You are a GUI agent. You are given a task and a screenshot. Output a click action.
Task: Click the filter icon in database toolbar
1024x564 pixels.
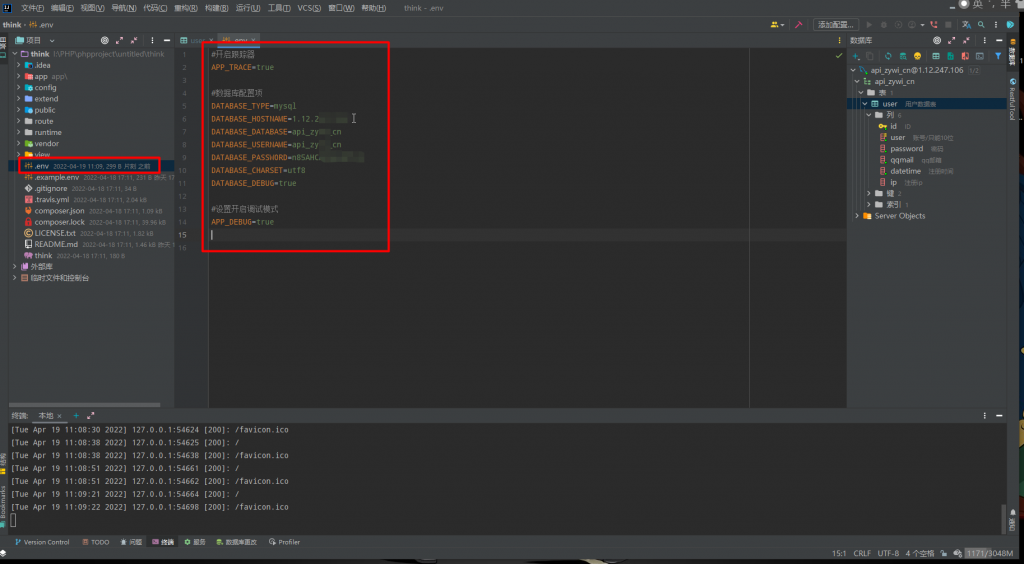998,56
